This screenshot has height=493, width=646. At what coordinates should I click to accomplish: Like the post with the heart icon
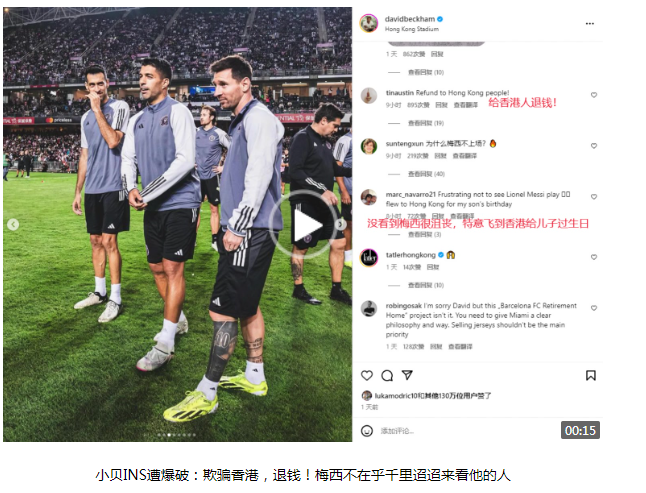click(367, 375)
